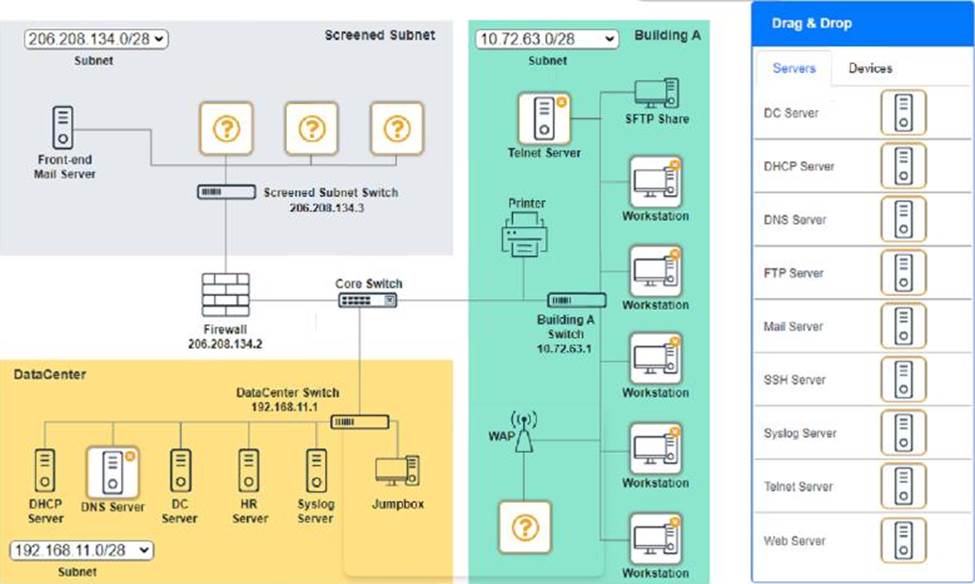This screenshot has height=584, width=975.
Task: Open the Screened Subnet 206.208.134.0/28 dropdown
Action: 96,39
